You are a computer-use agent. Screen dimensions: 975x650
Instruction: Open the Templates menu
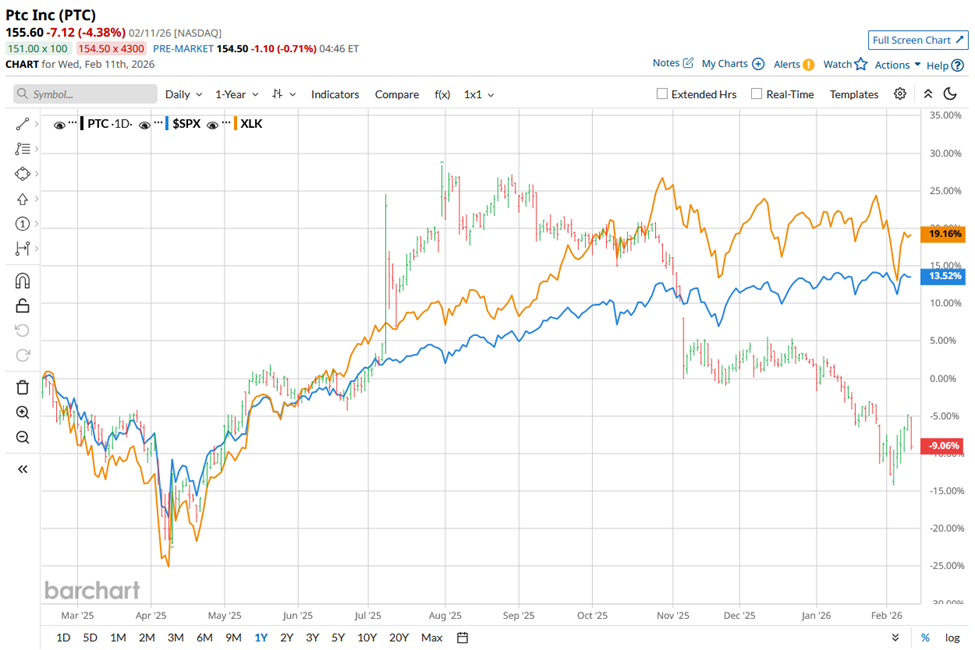click(x=854, y=95)
